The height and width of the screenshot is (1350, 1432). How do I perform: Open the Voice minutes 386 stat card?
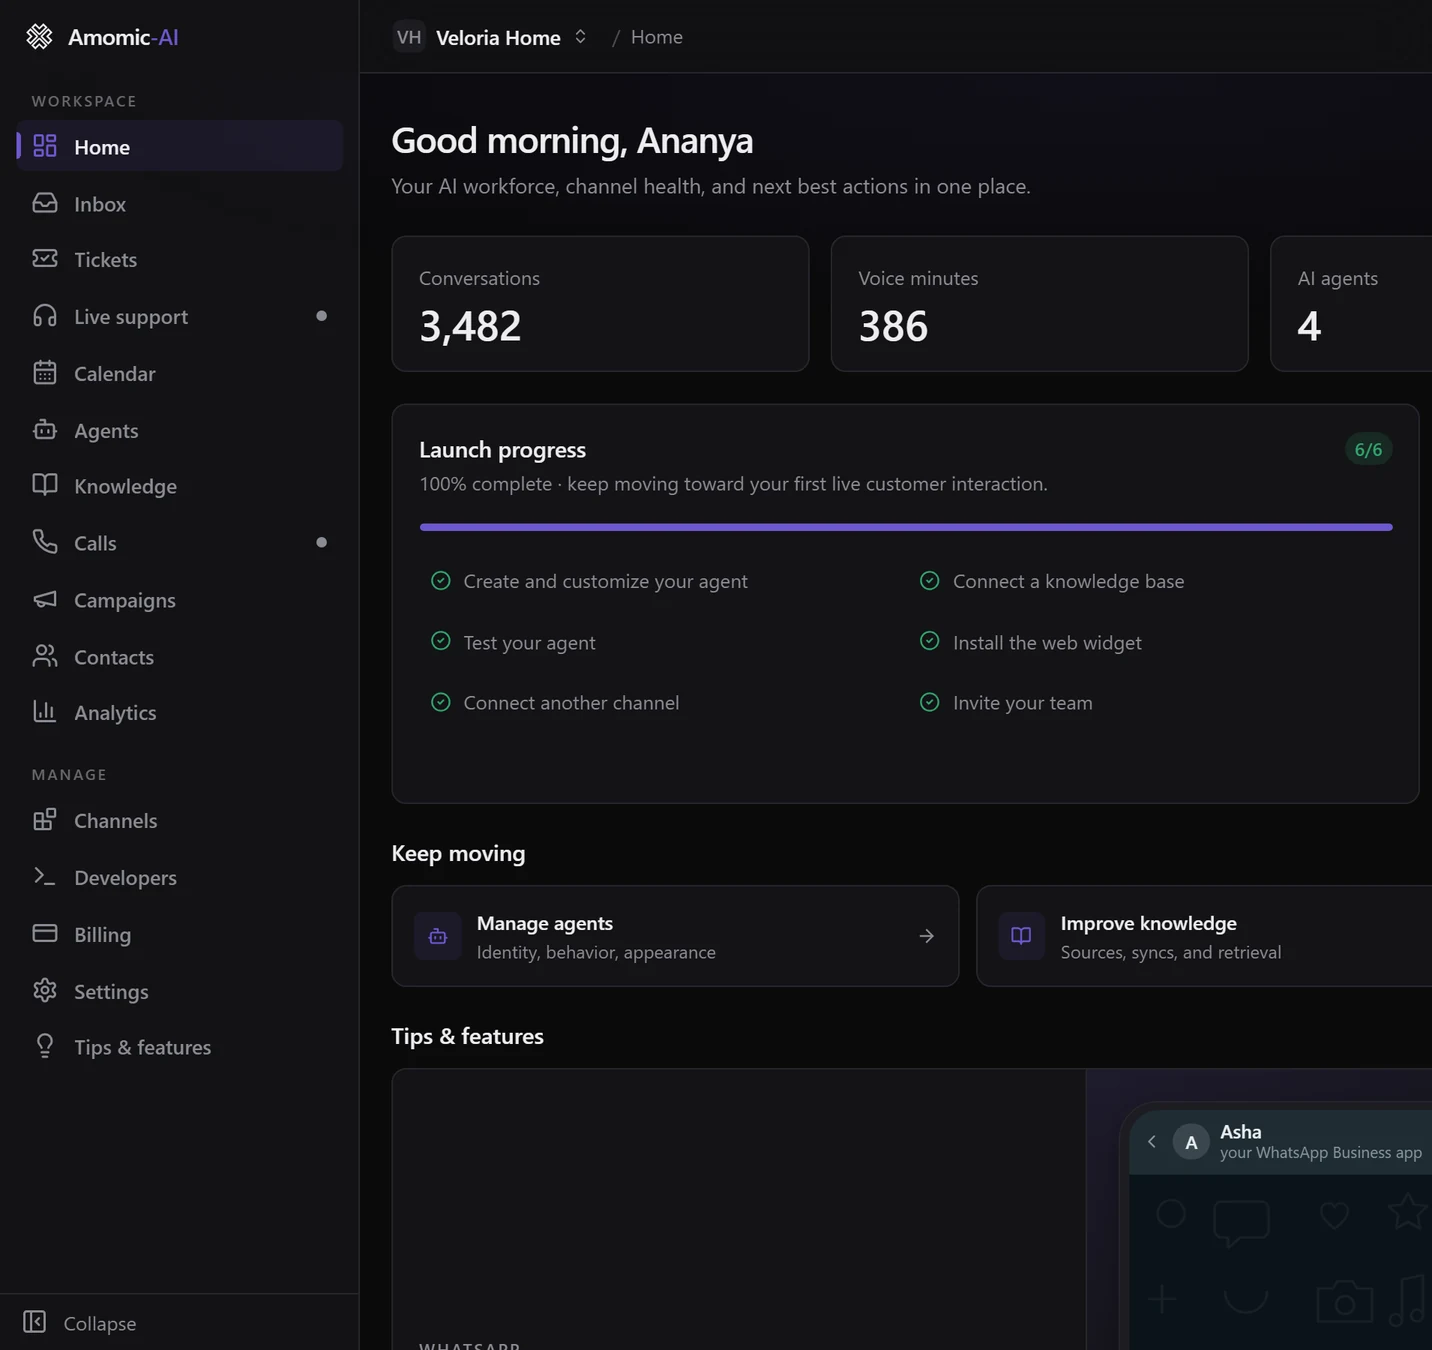(1039, 304)
